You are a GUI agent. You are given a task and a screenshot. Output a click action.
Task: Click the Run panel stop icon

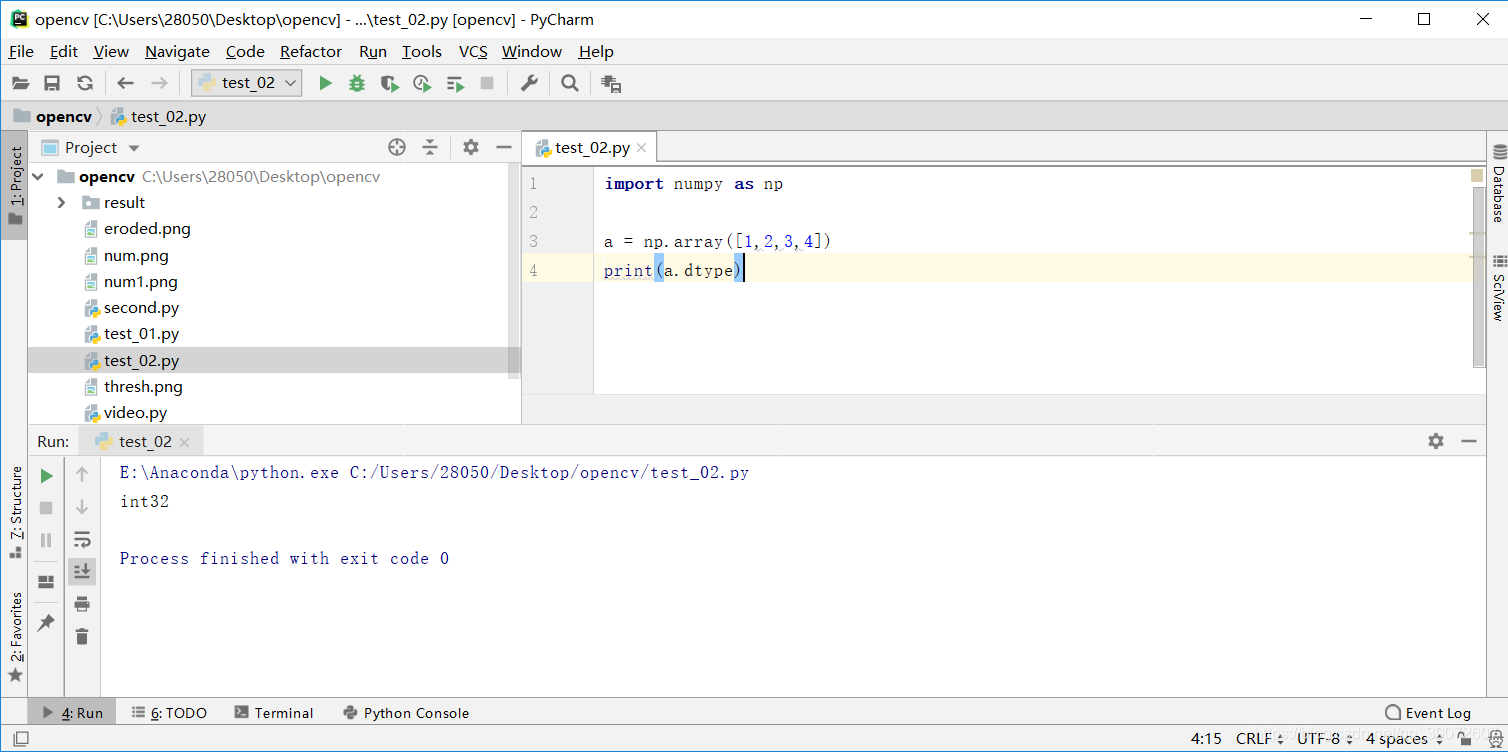pos(46,508)
